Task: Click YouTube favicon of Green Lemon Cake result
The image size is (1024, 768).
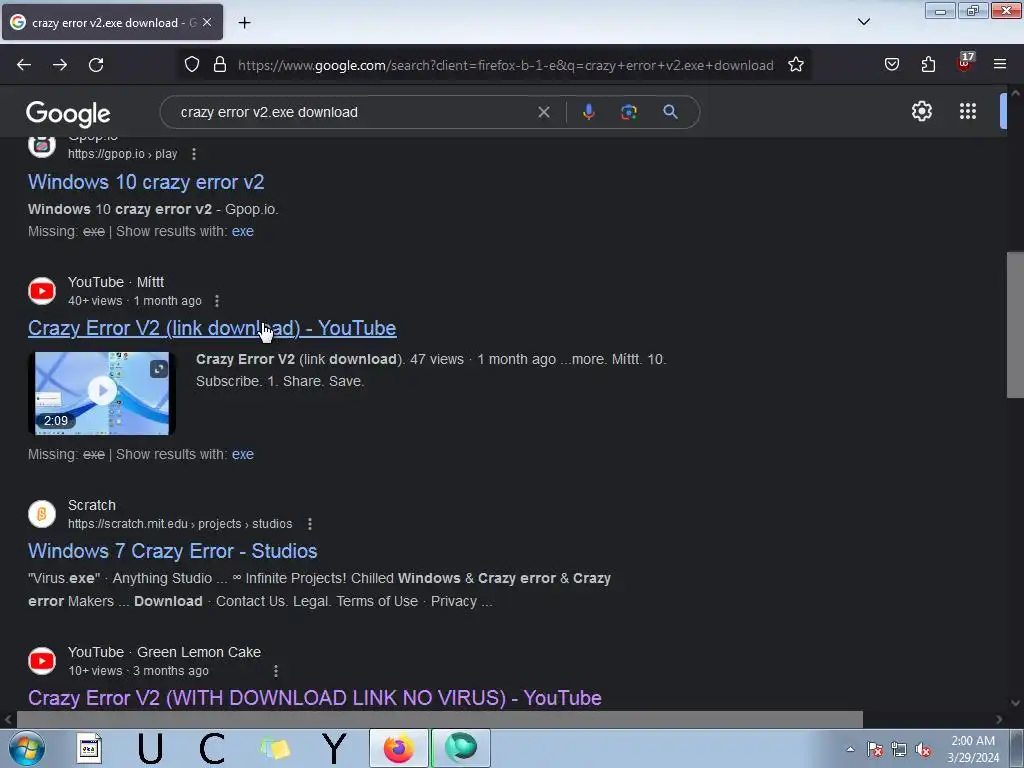Action: pyautogui.click(x=42, y=661)
